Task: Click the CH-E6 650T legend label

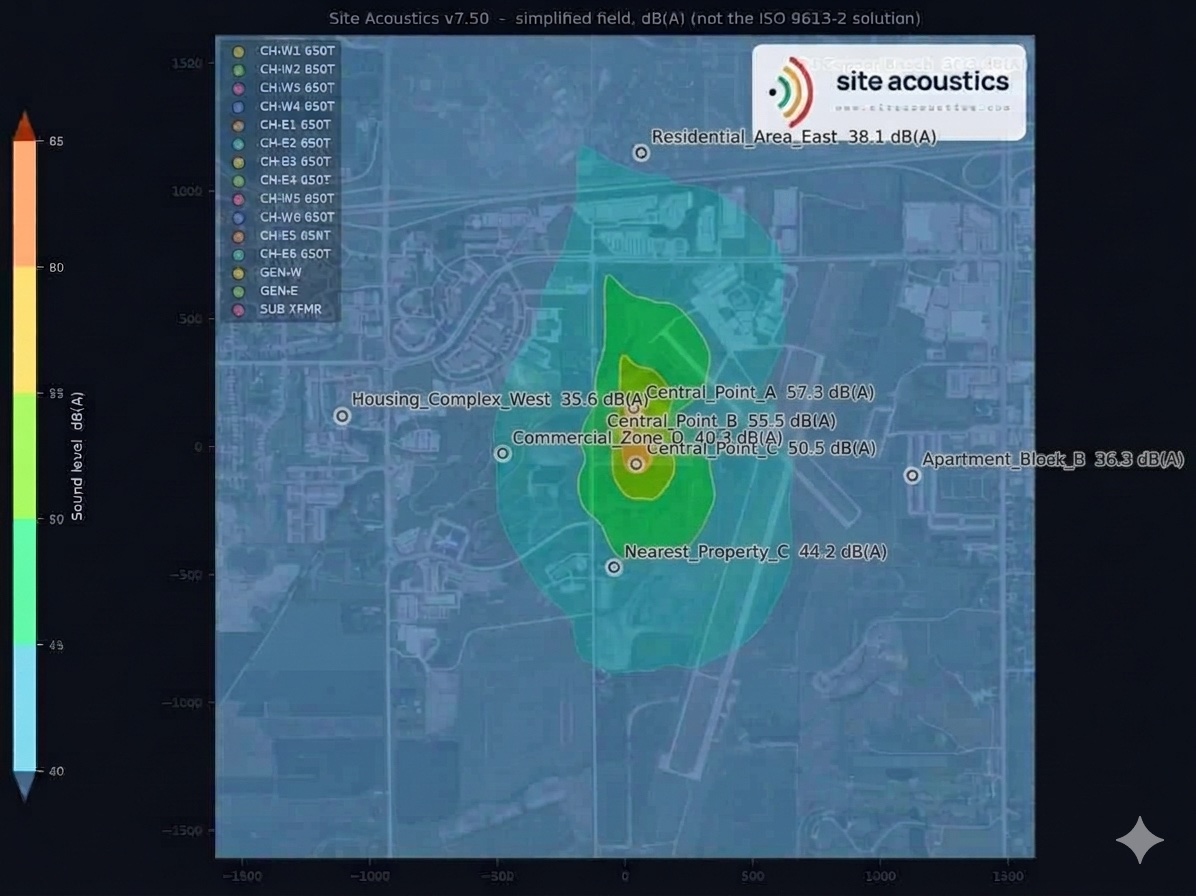Action: point(295,254)
